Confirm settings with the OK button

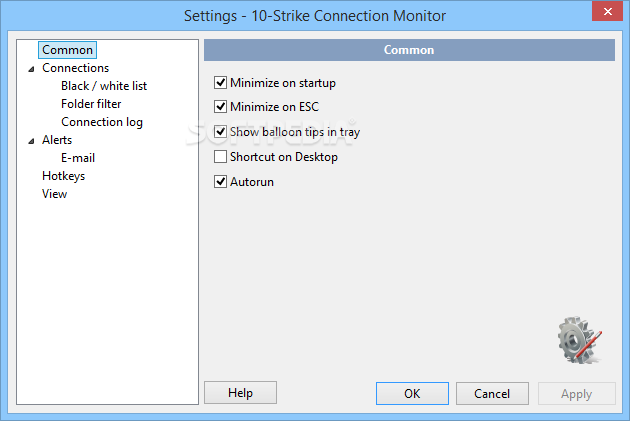coord(412,393)
